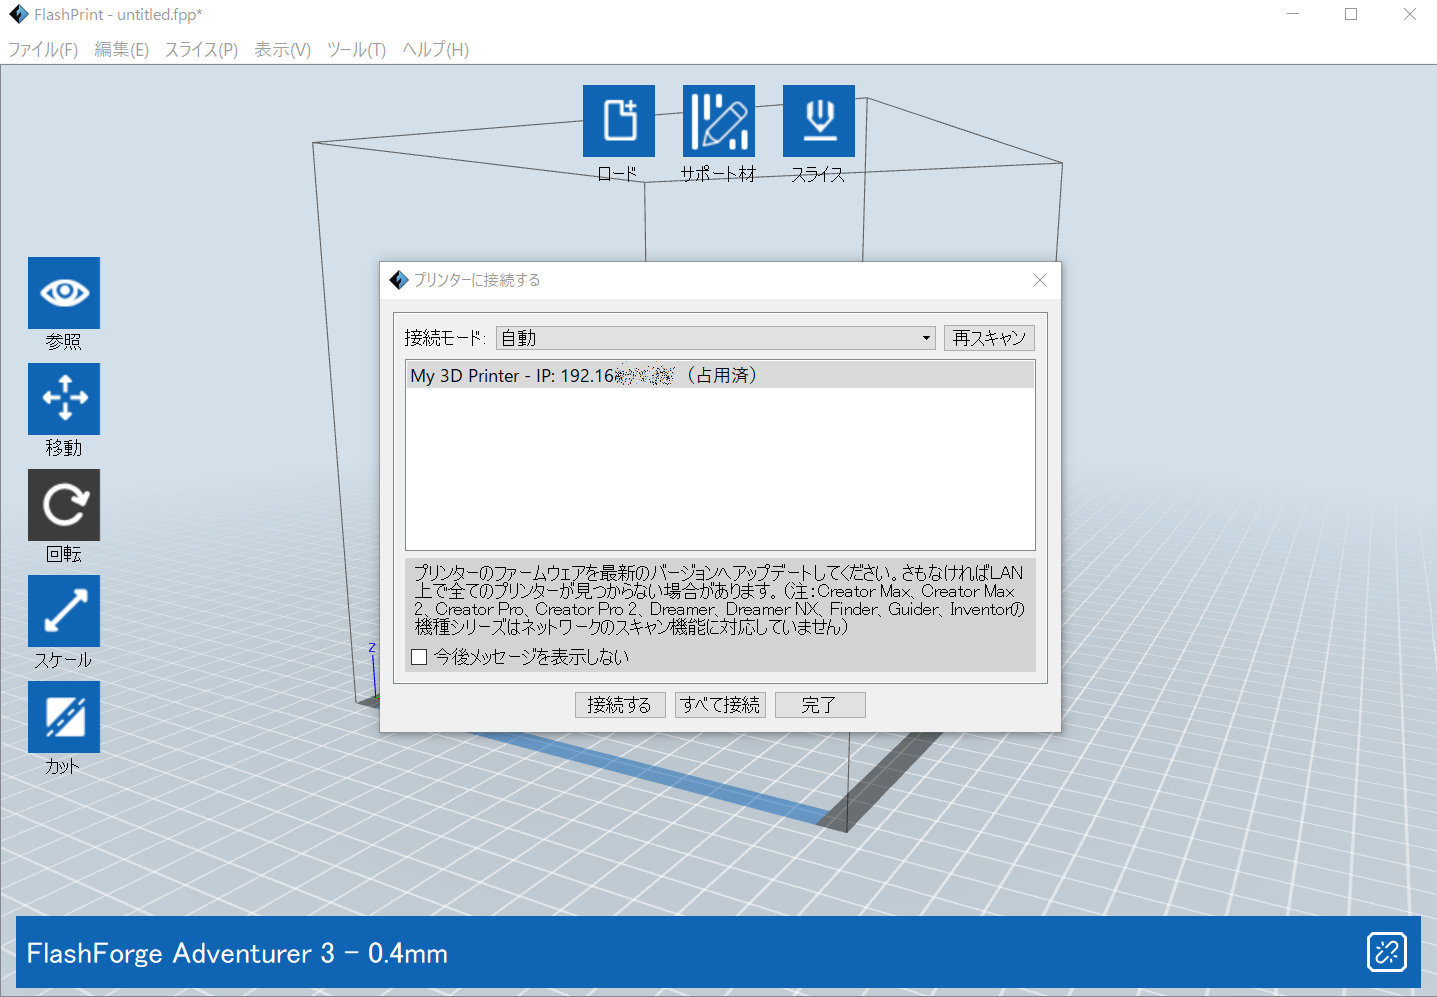
Task: Enable 今後メッセージを表示しない checkbox
Action: [419, 657]
